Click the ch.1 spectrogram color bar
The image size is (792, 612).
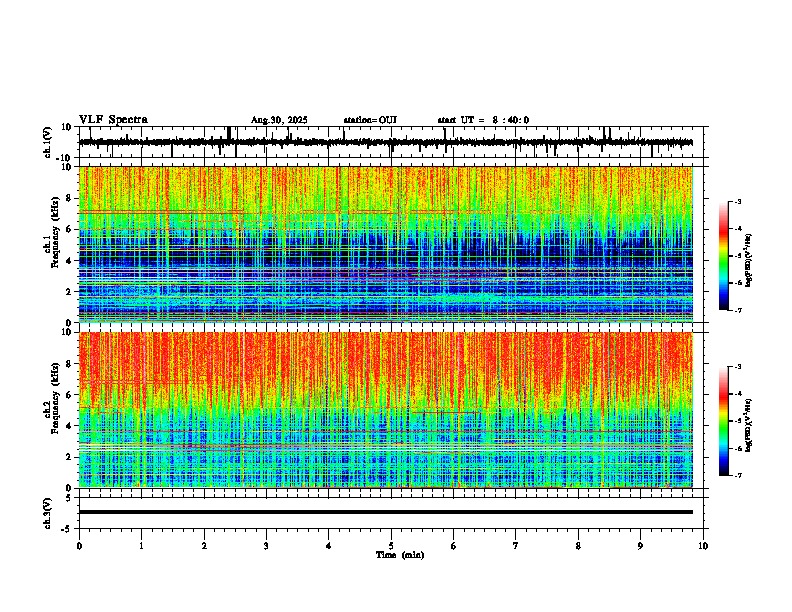click(724, 256)
